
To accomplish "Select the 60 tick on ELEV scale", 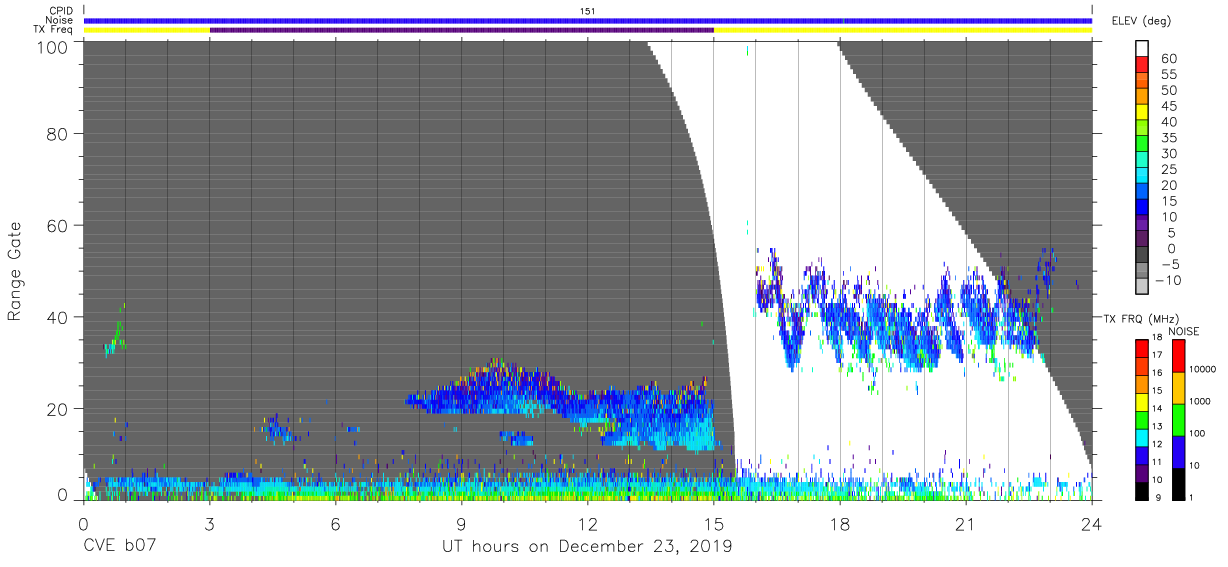I will coord(1167,58).
